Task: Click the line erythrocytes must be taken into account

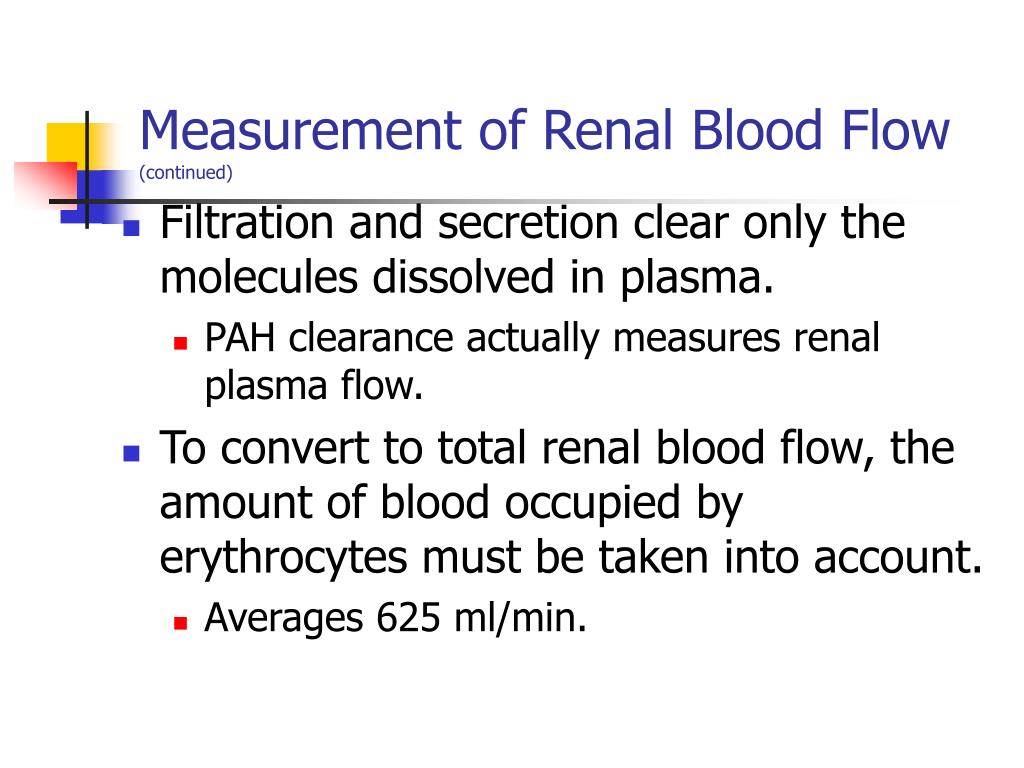Action: (571, 560)
